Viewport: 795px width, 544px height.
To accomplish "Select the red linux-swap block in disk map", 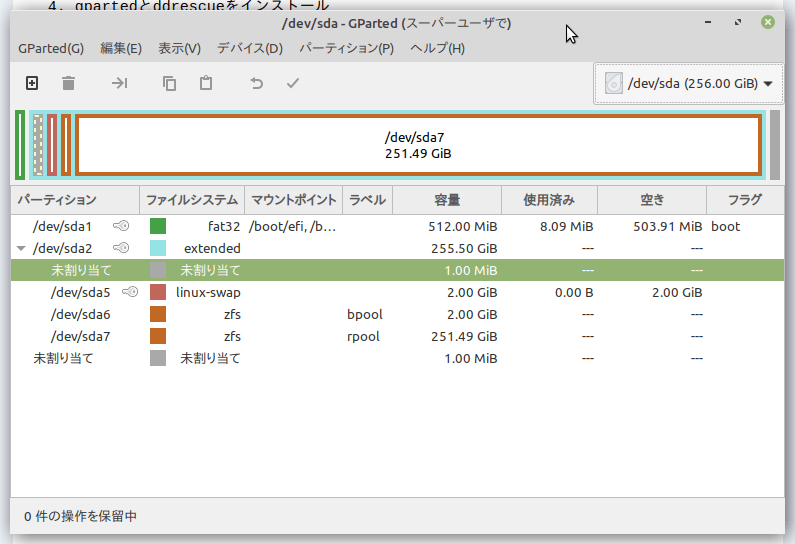I will coord(52,145).
